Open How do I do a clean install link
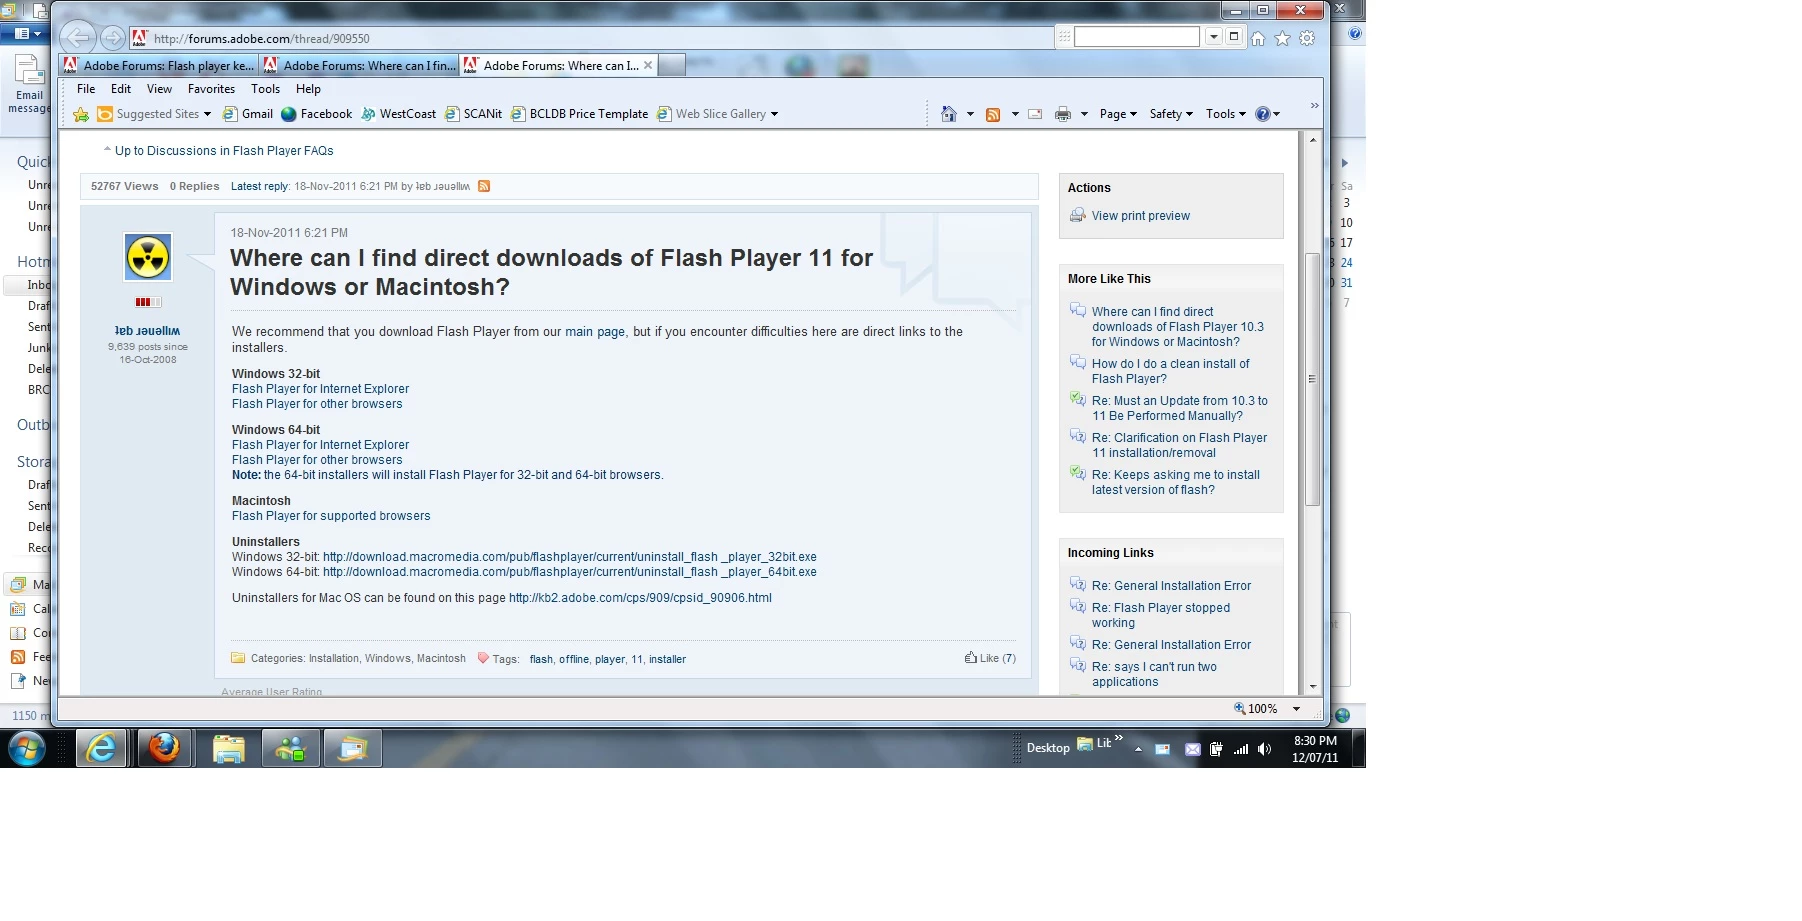This screenshot has width=1802, height=921. pos(1170,371)
